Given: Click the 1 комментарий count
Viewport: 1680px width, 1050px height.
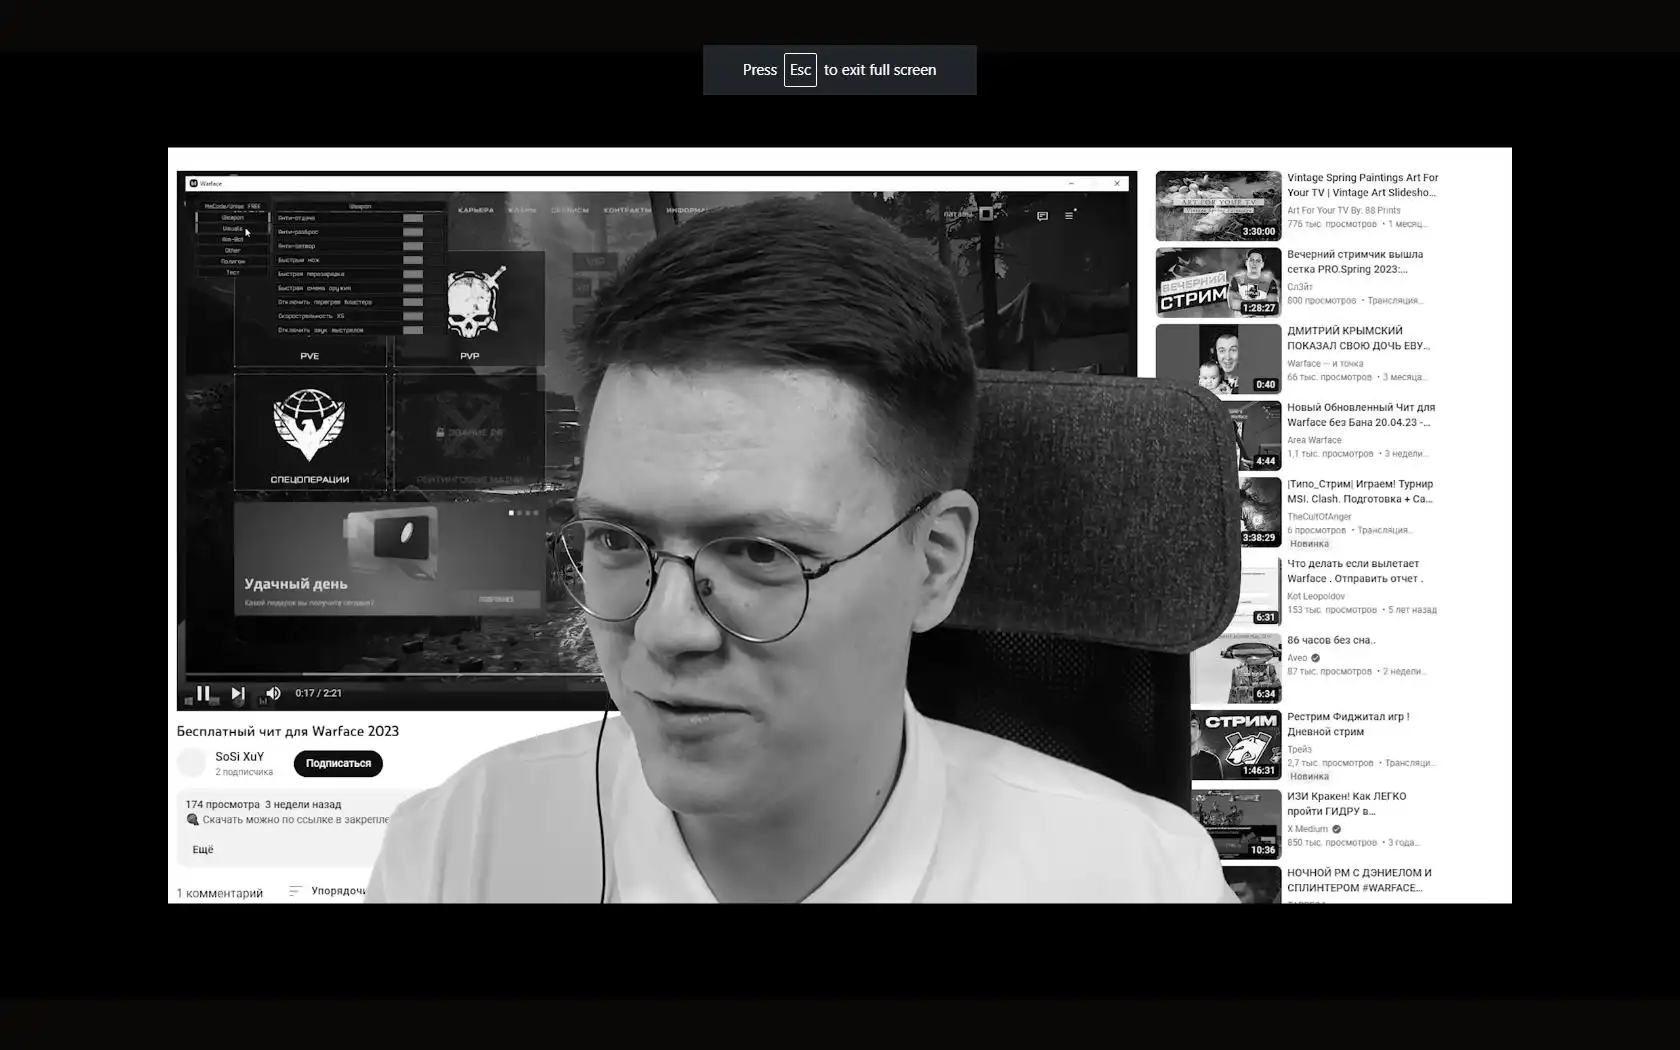Looking at the screenshot, I should pyautogui.click(x=220, y=893).
